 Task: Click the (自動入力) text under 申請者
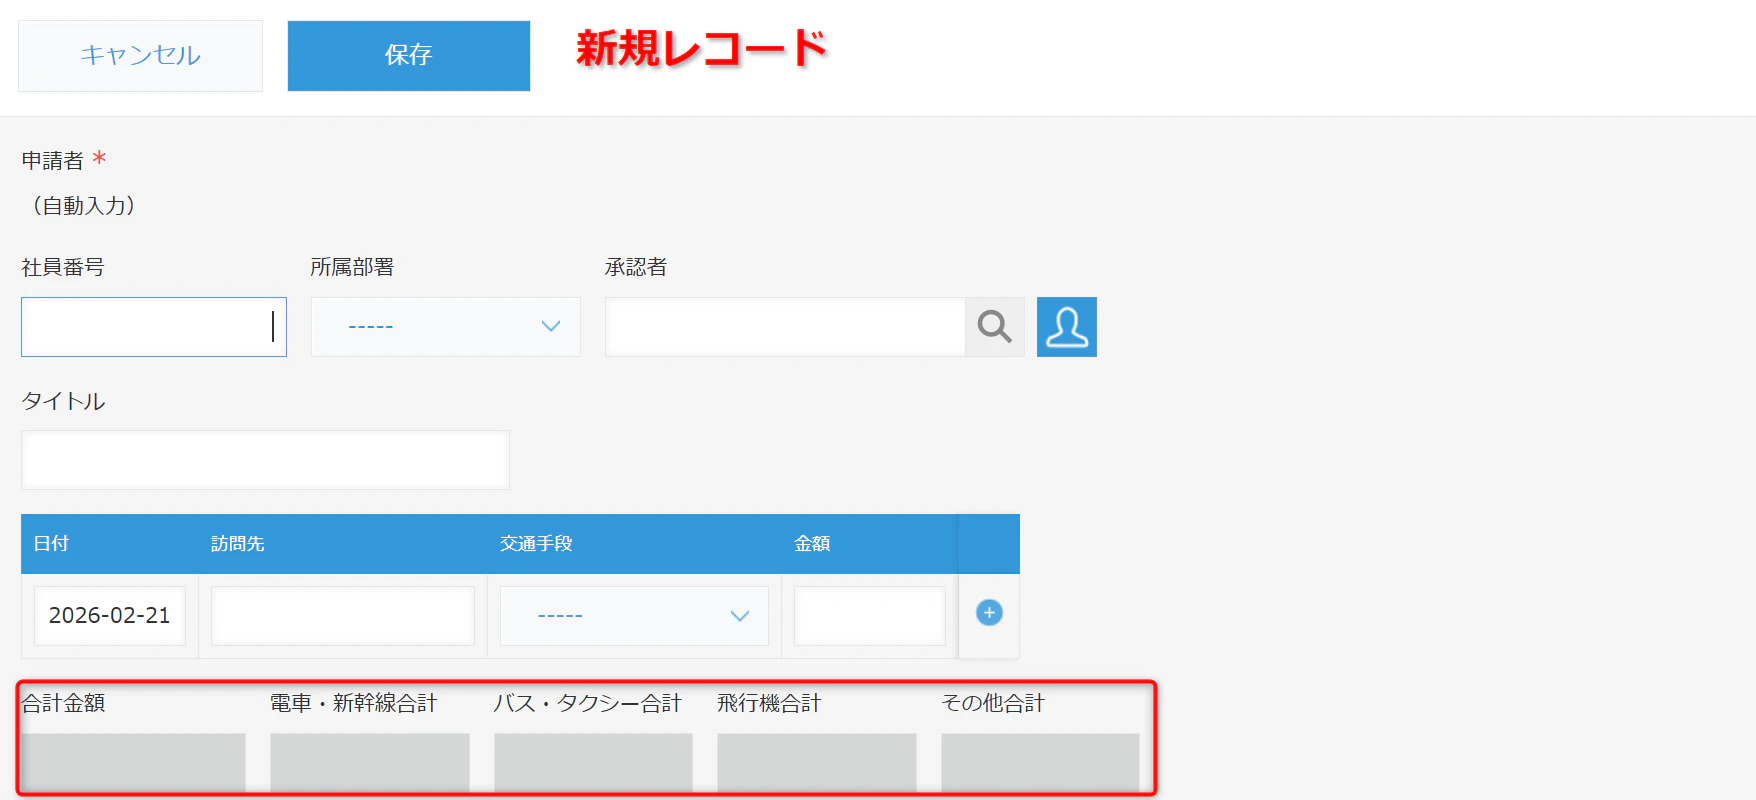pos(84,206)
